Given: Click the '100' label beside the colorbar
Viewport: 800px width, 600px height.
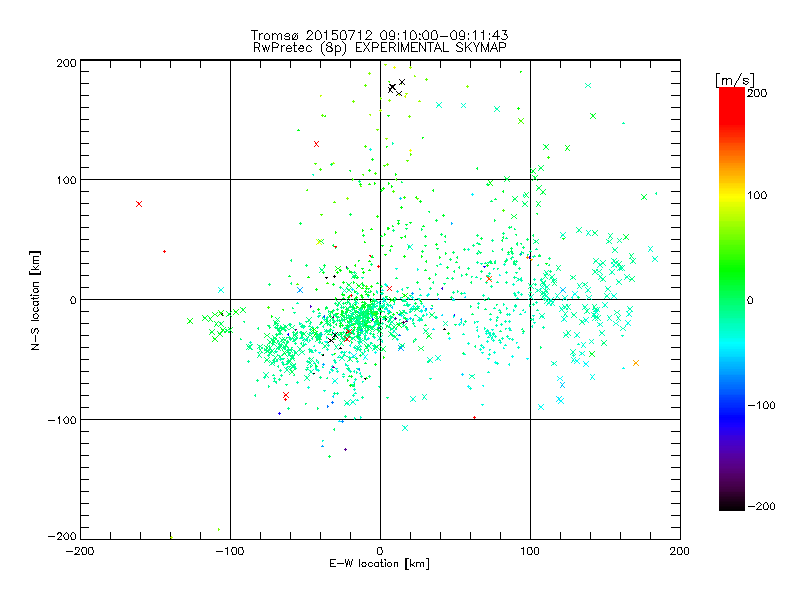Looking at the screenshot, I should 757,195.
